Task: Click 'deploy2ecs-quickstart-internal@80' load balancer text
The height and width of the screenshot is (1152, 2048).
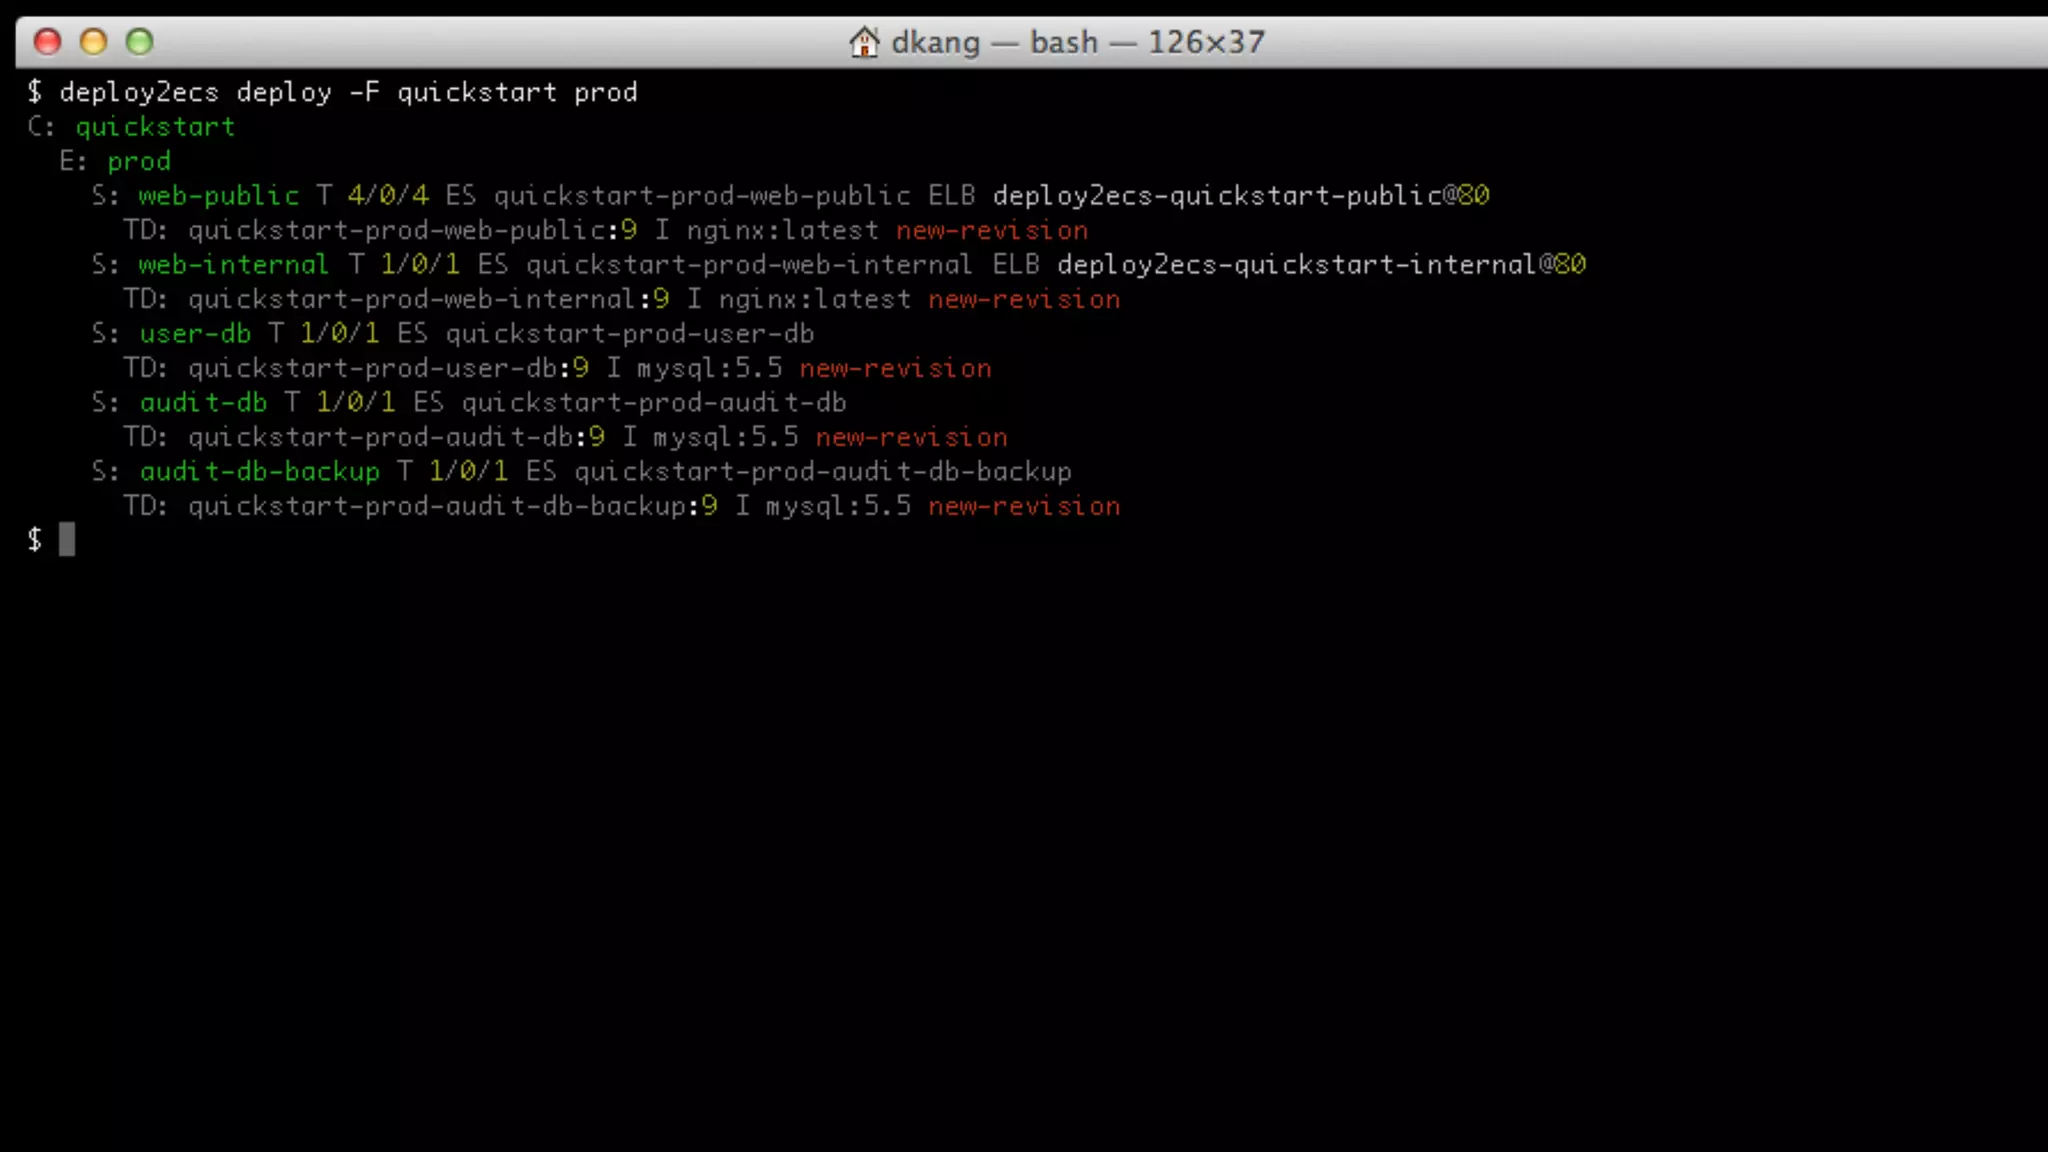Action: pos(1320,265)
